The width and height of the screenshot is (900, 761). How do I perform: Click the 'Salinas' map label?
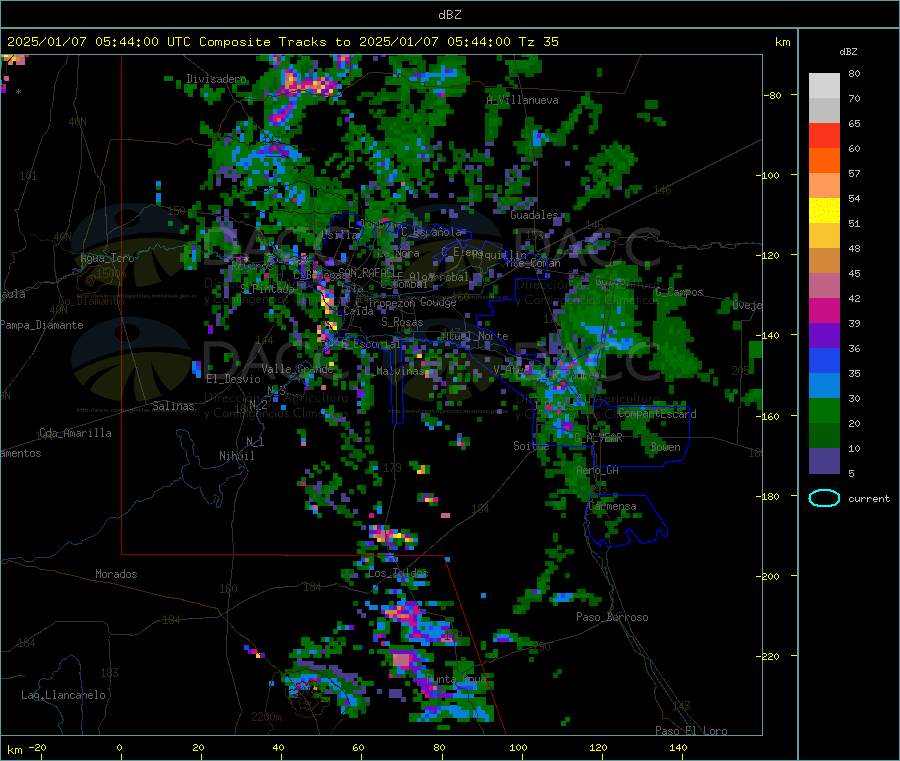point(173,406)
